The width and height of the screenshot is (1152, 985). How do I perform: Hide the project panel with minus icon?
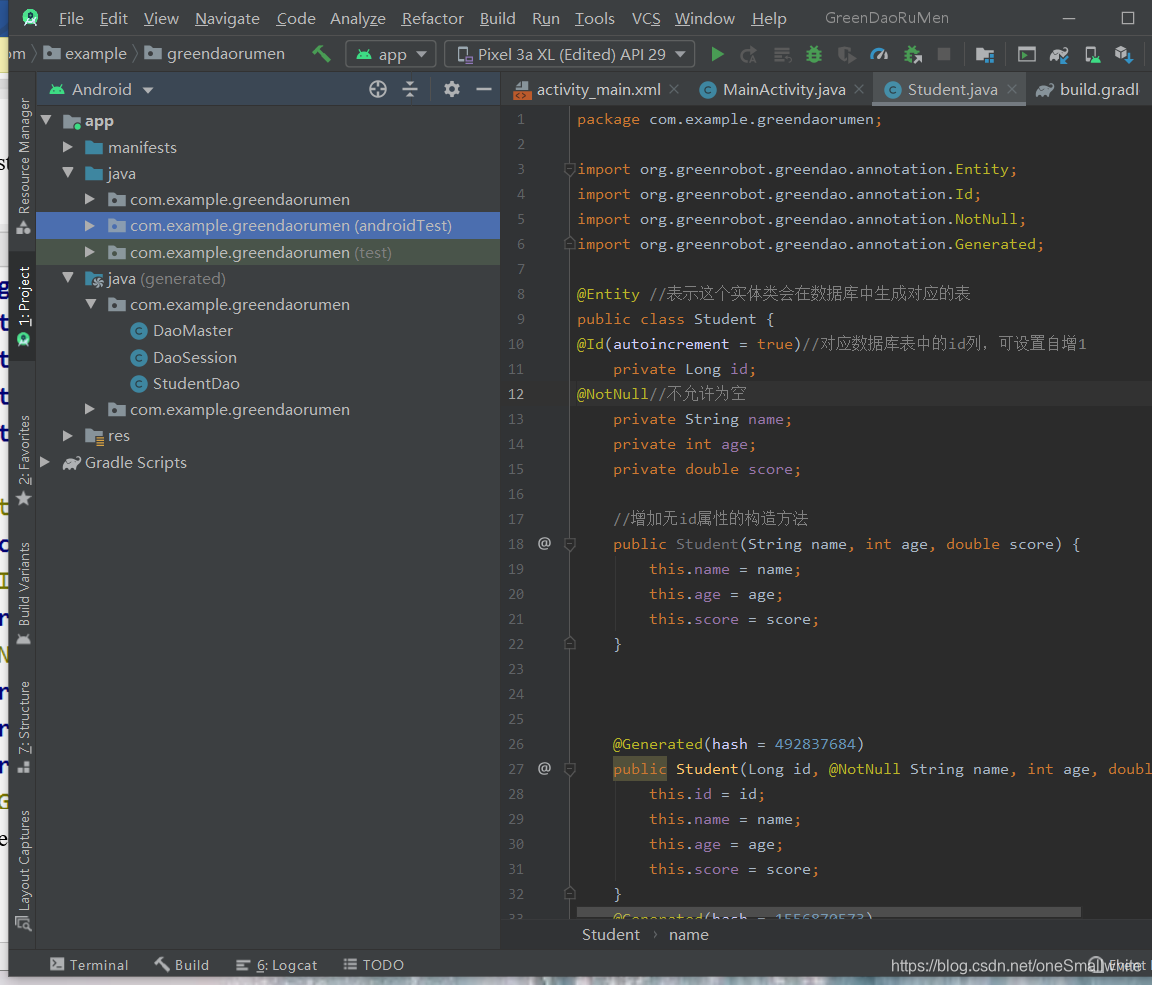(x=483, y=90)
